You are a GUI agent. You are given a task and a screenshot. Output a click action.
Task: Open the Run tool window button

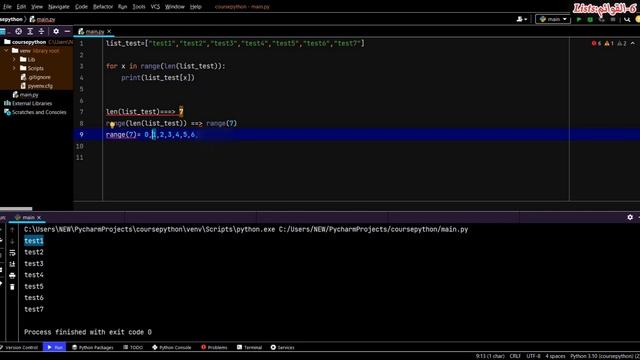(x=54, y=347)
